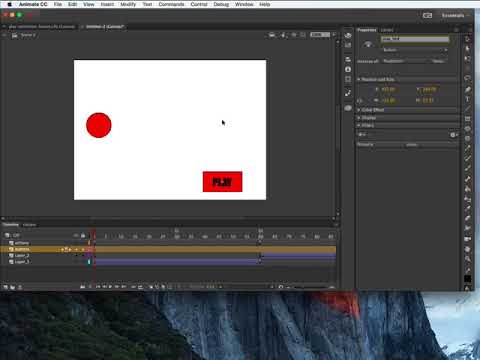
Task: Toggle lock column icon in timeline header
Action: click(x=83, y=236)
